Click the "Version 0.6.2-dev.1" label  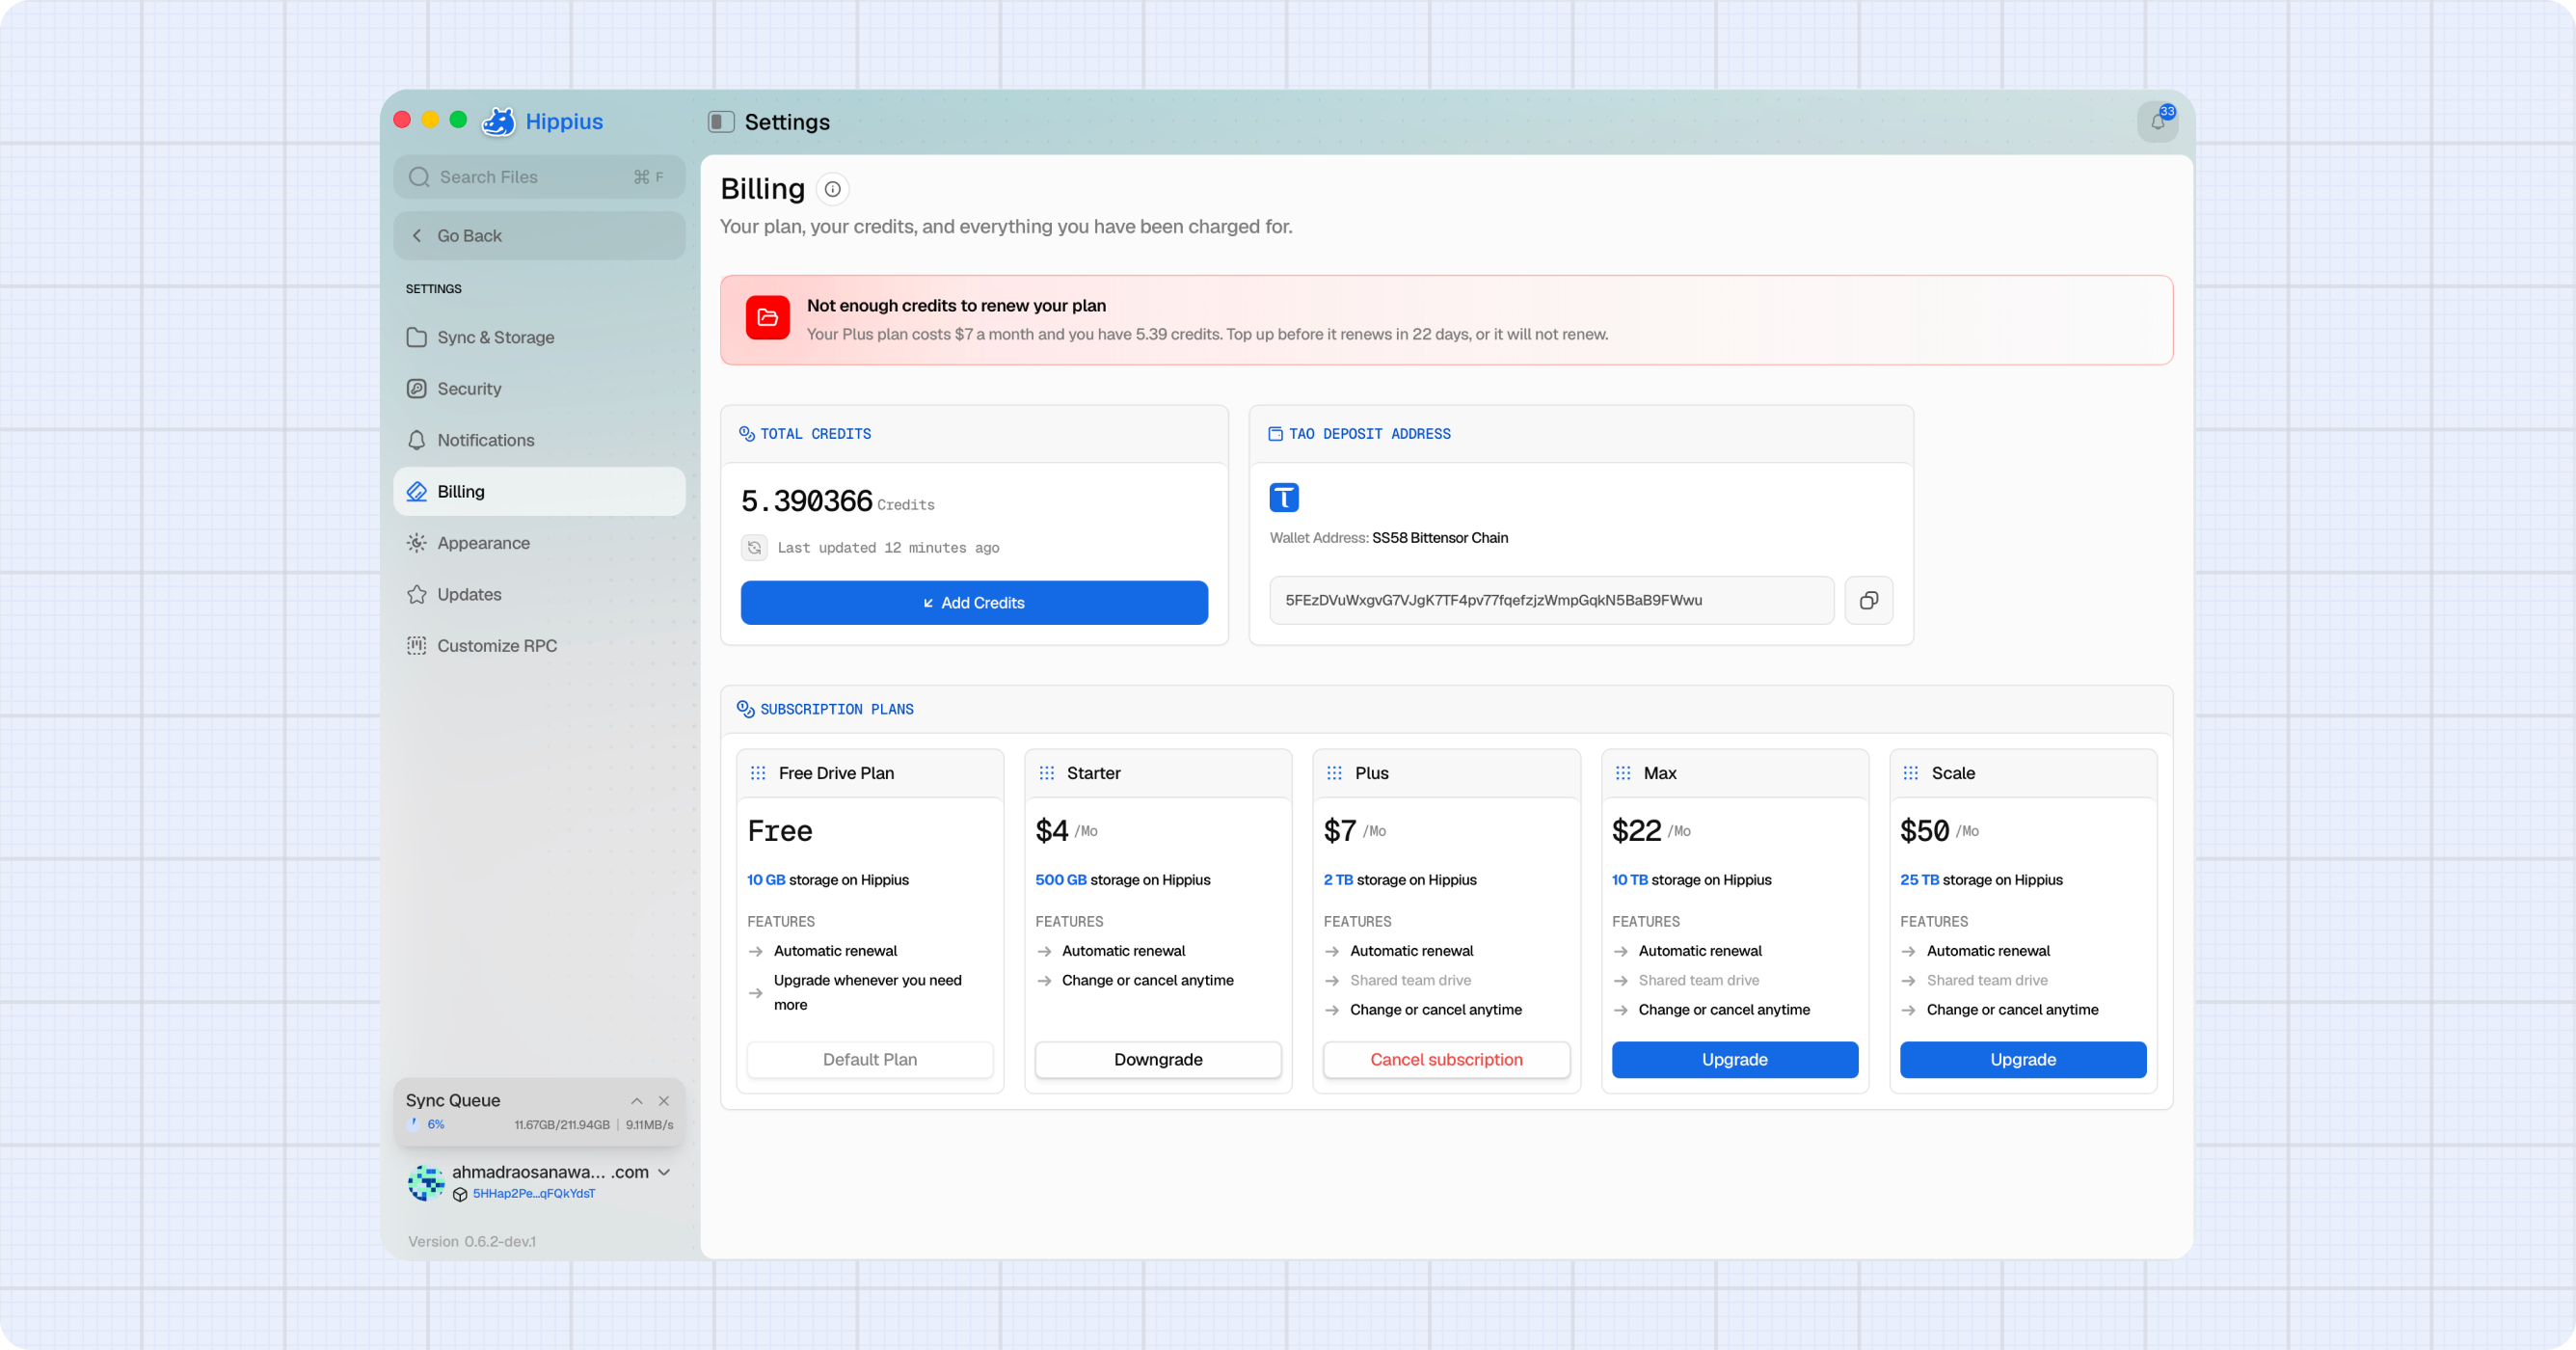(x=472, y=1242)
